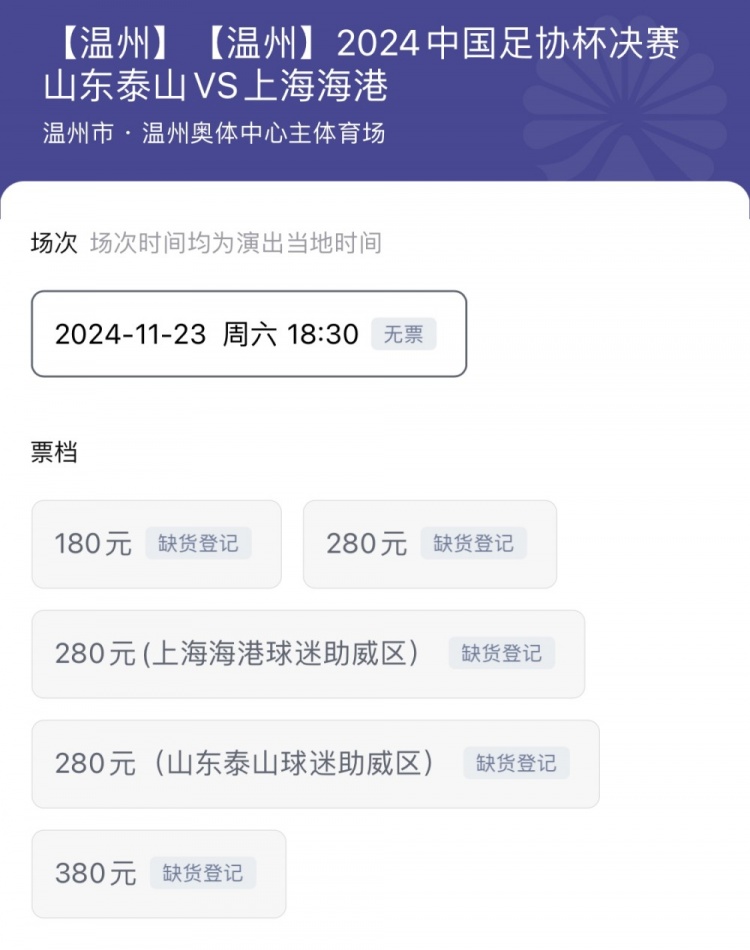
Task: Tap 缺货登记 beside the 180元 price
Action: coord(198,543)
